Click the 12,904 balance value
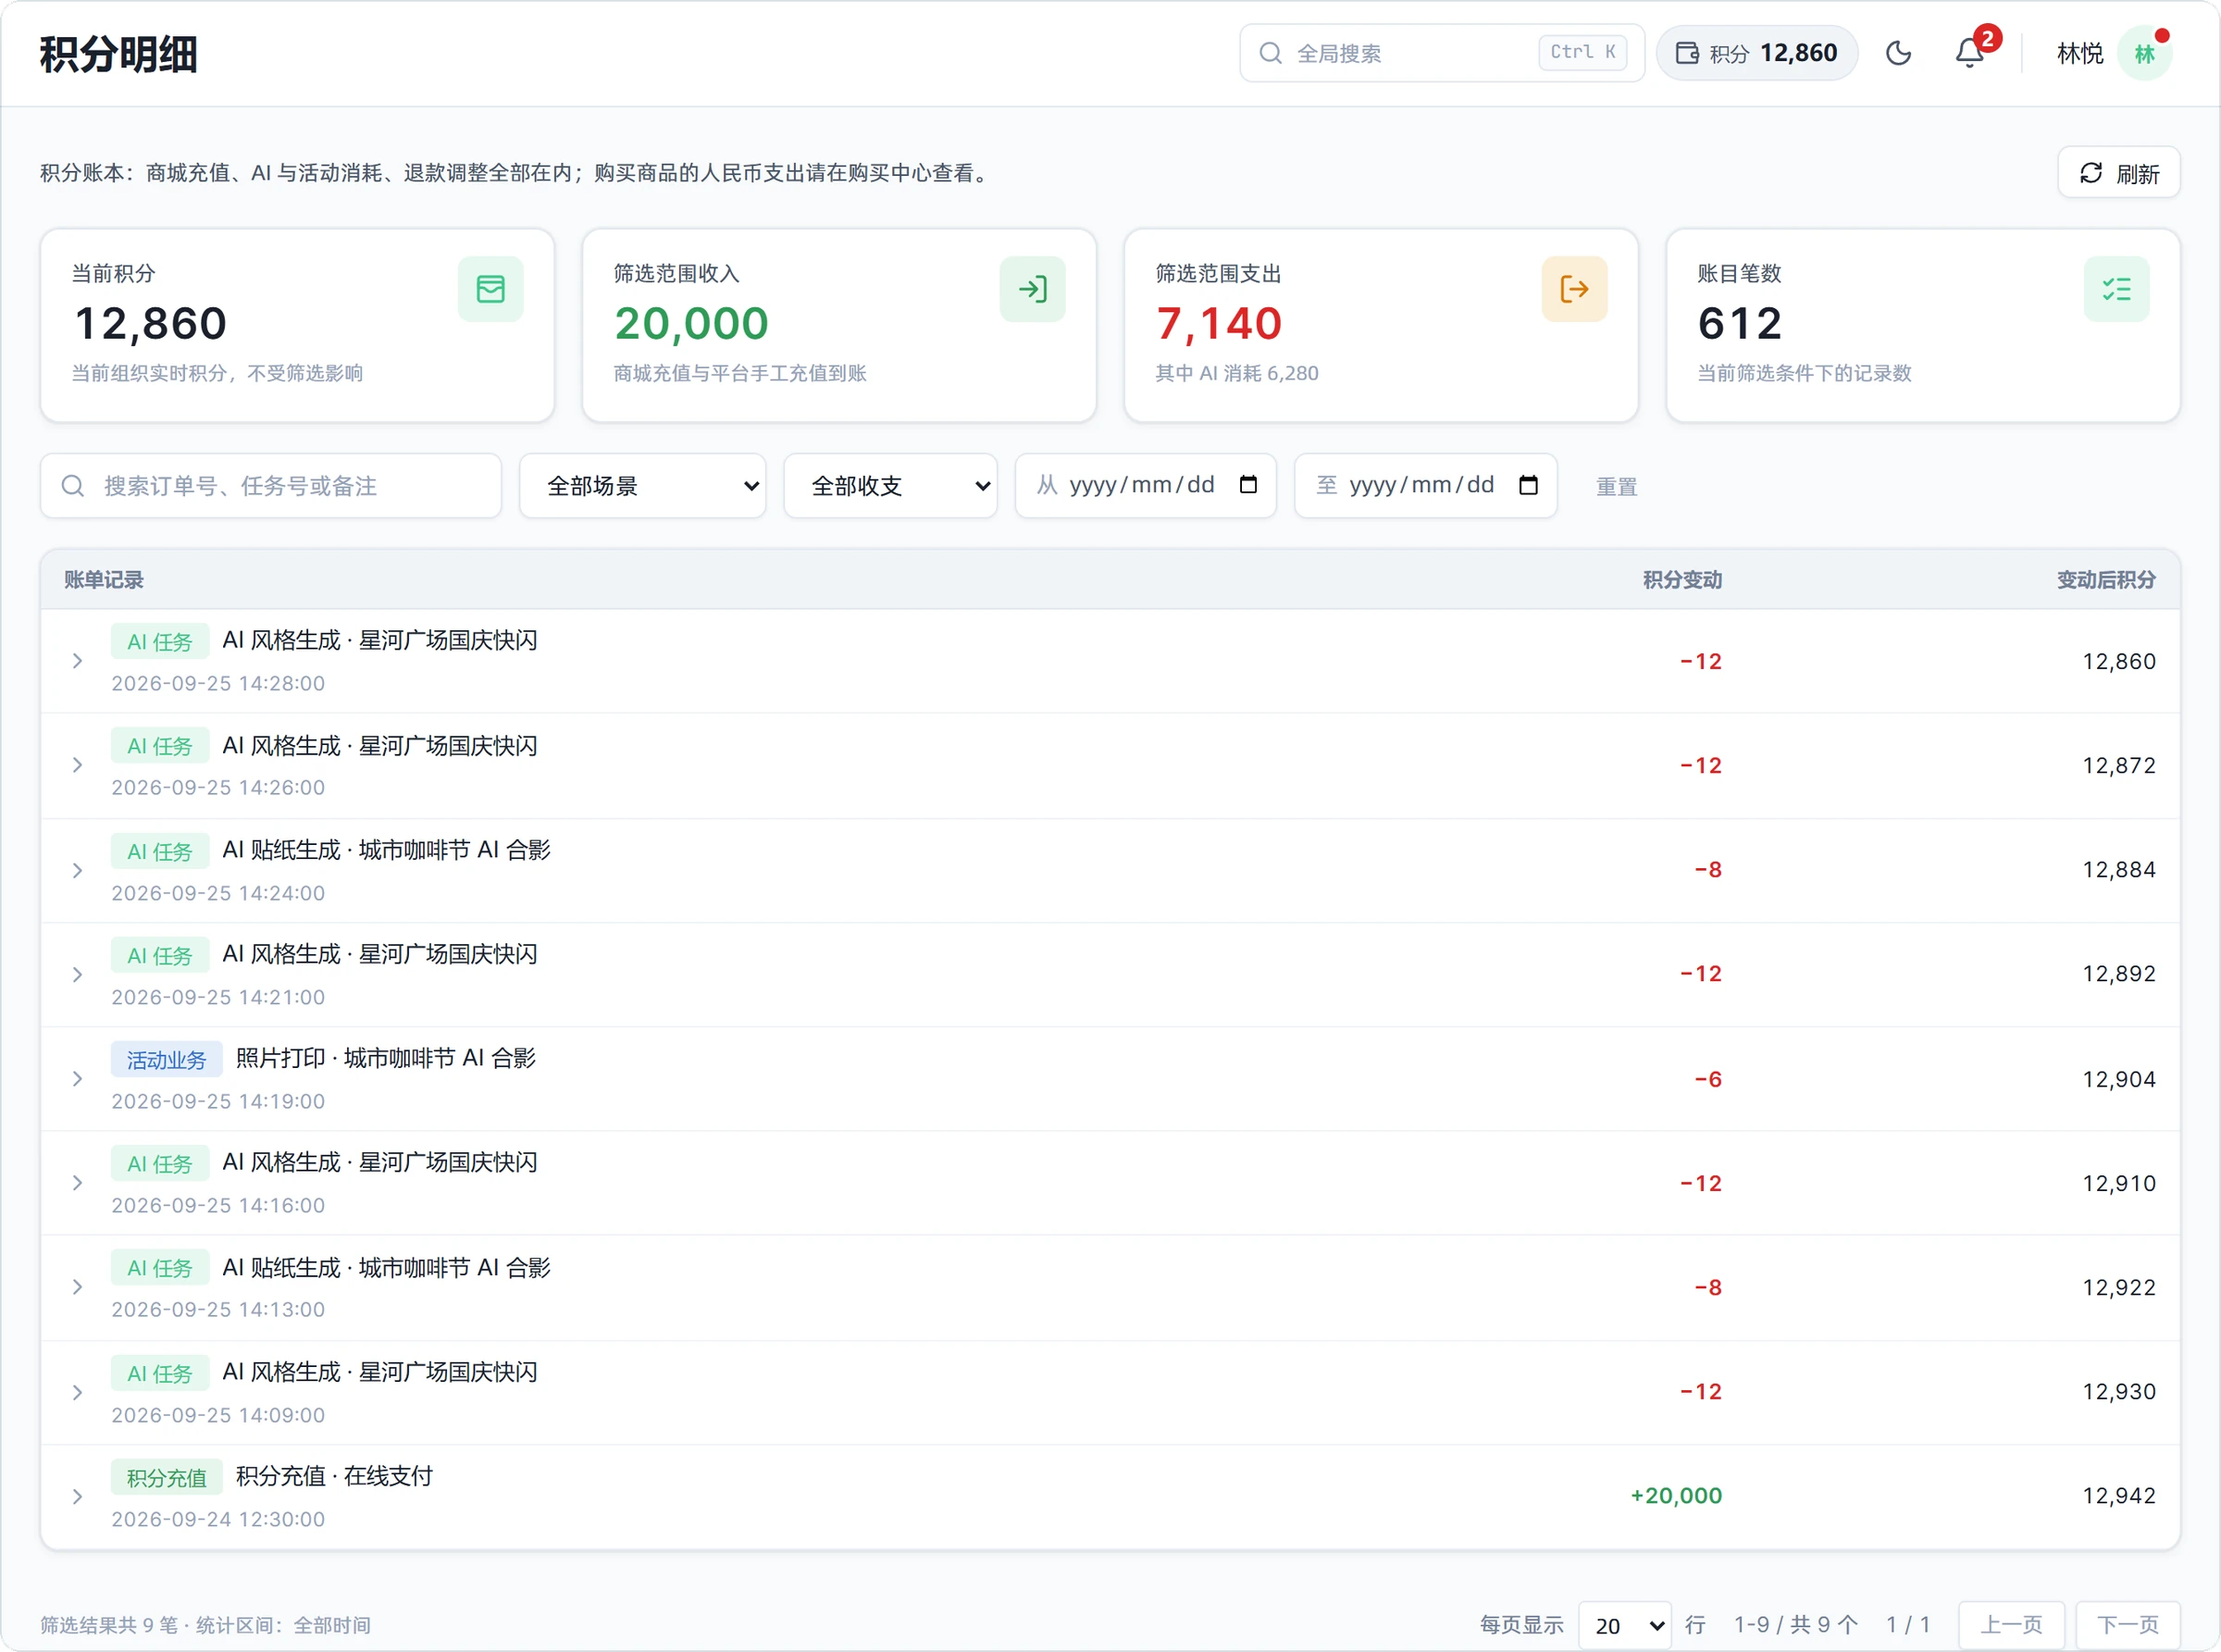 (2119, 1079)
